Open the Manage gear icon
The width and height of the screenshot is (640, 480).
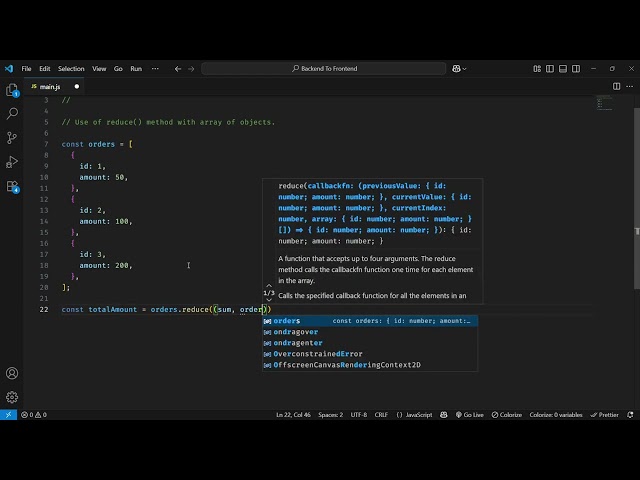click(12, 397)
